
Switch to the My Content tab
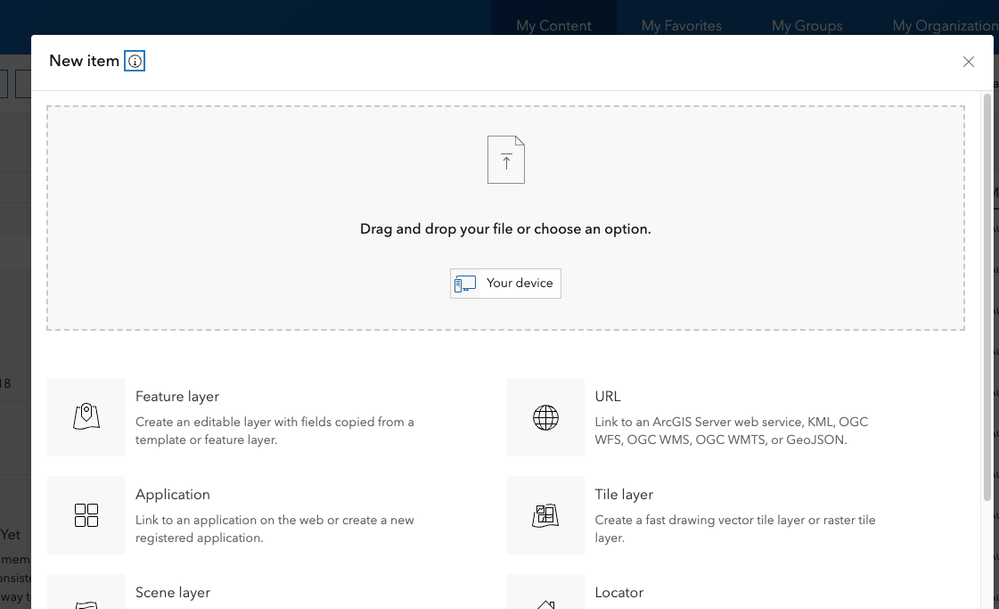click(554, 26)
